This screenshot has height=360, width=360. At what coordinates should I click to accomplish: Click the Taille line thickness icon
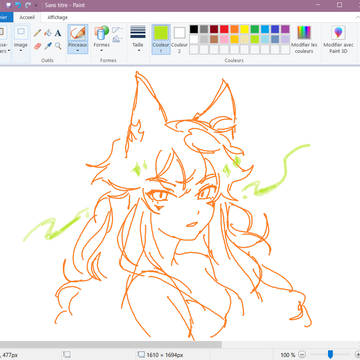point(138,32)
